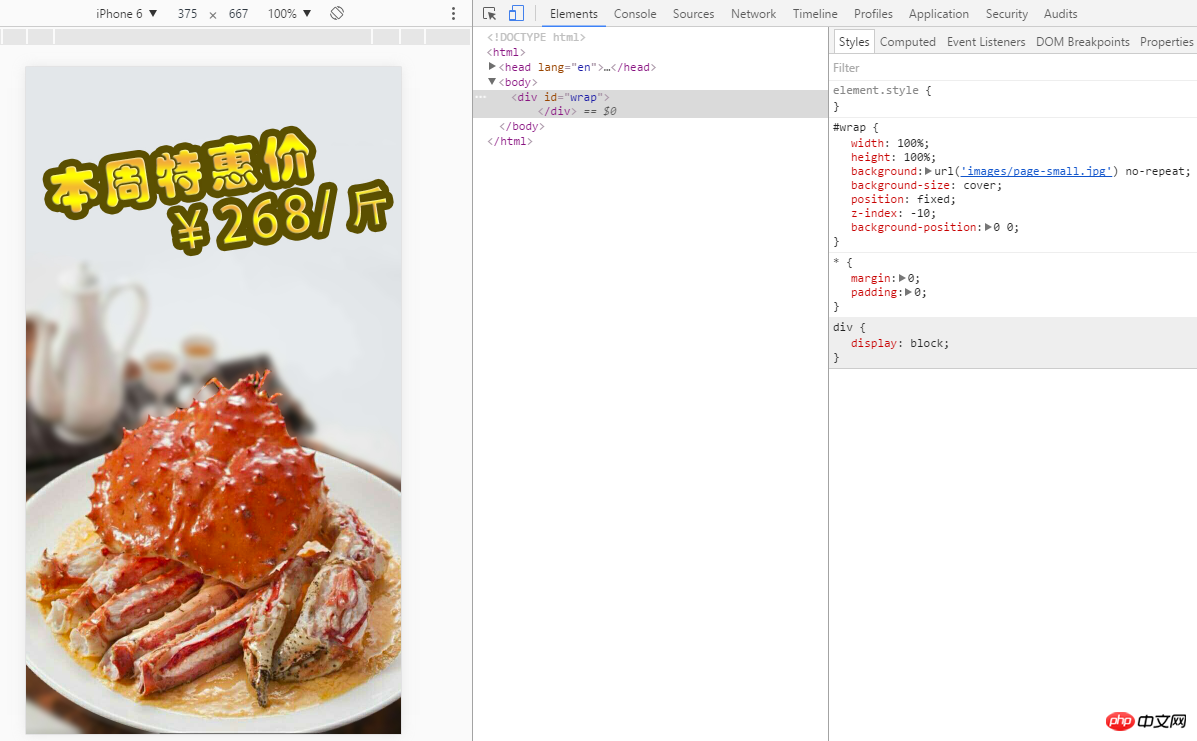Toggle the device toolbar icon

[x=517, y=14]
